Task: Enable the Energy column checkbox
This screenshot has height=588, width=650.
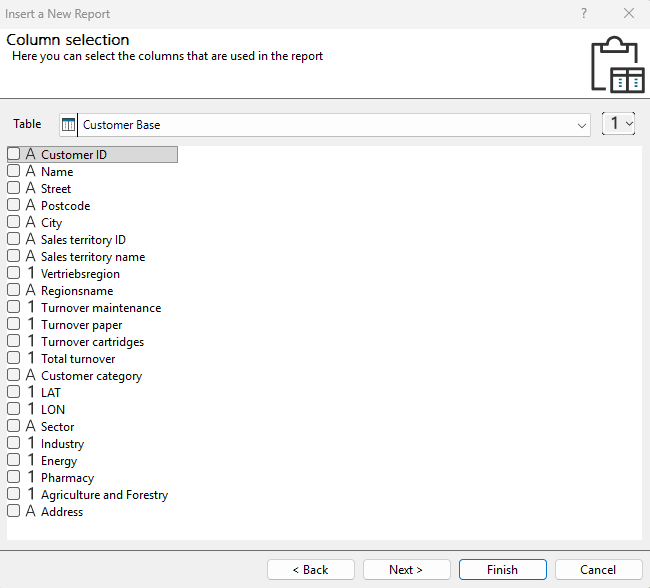Action: [13, 460]
